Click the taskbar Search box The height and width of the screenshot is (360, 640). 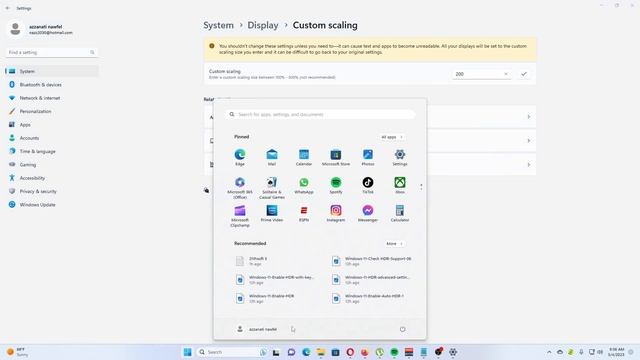pyautogui.click(x=232, y=352)
